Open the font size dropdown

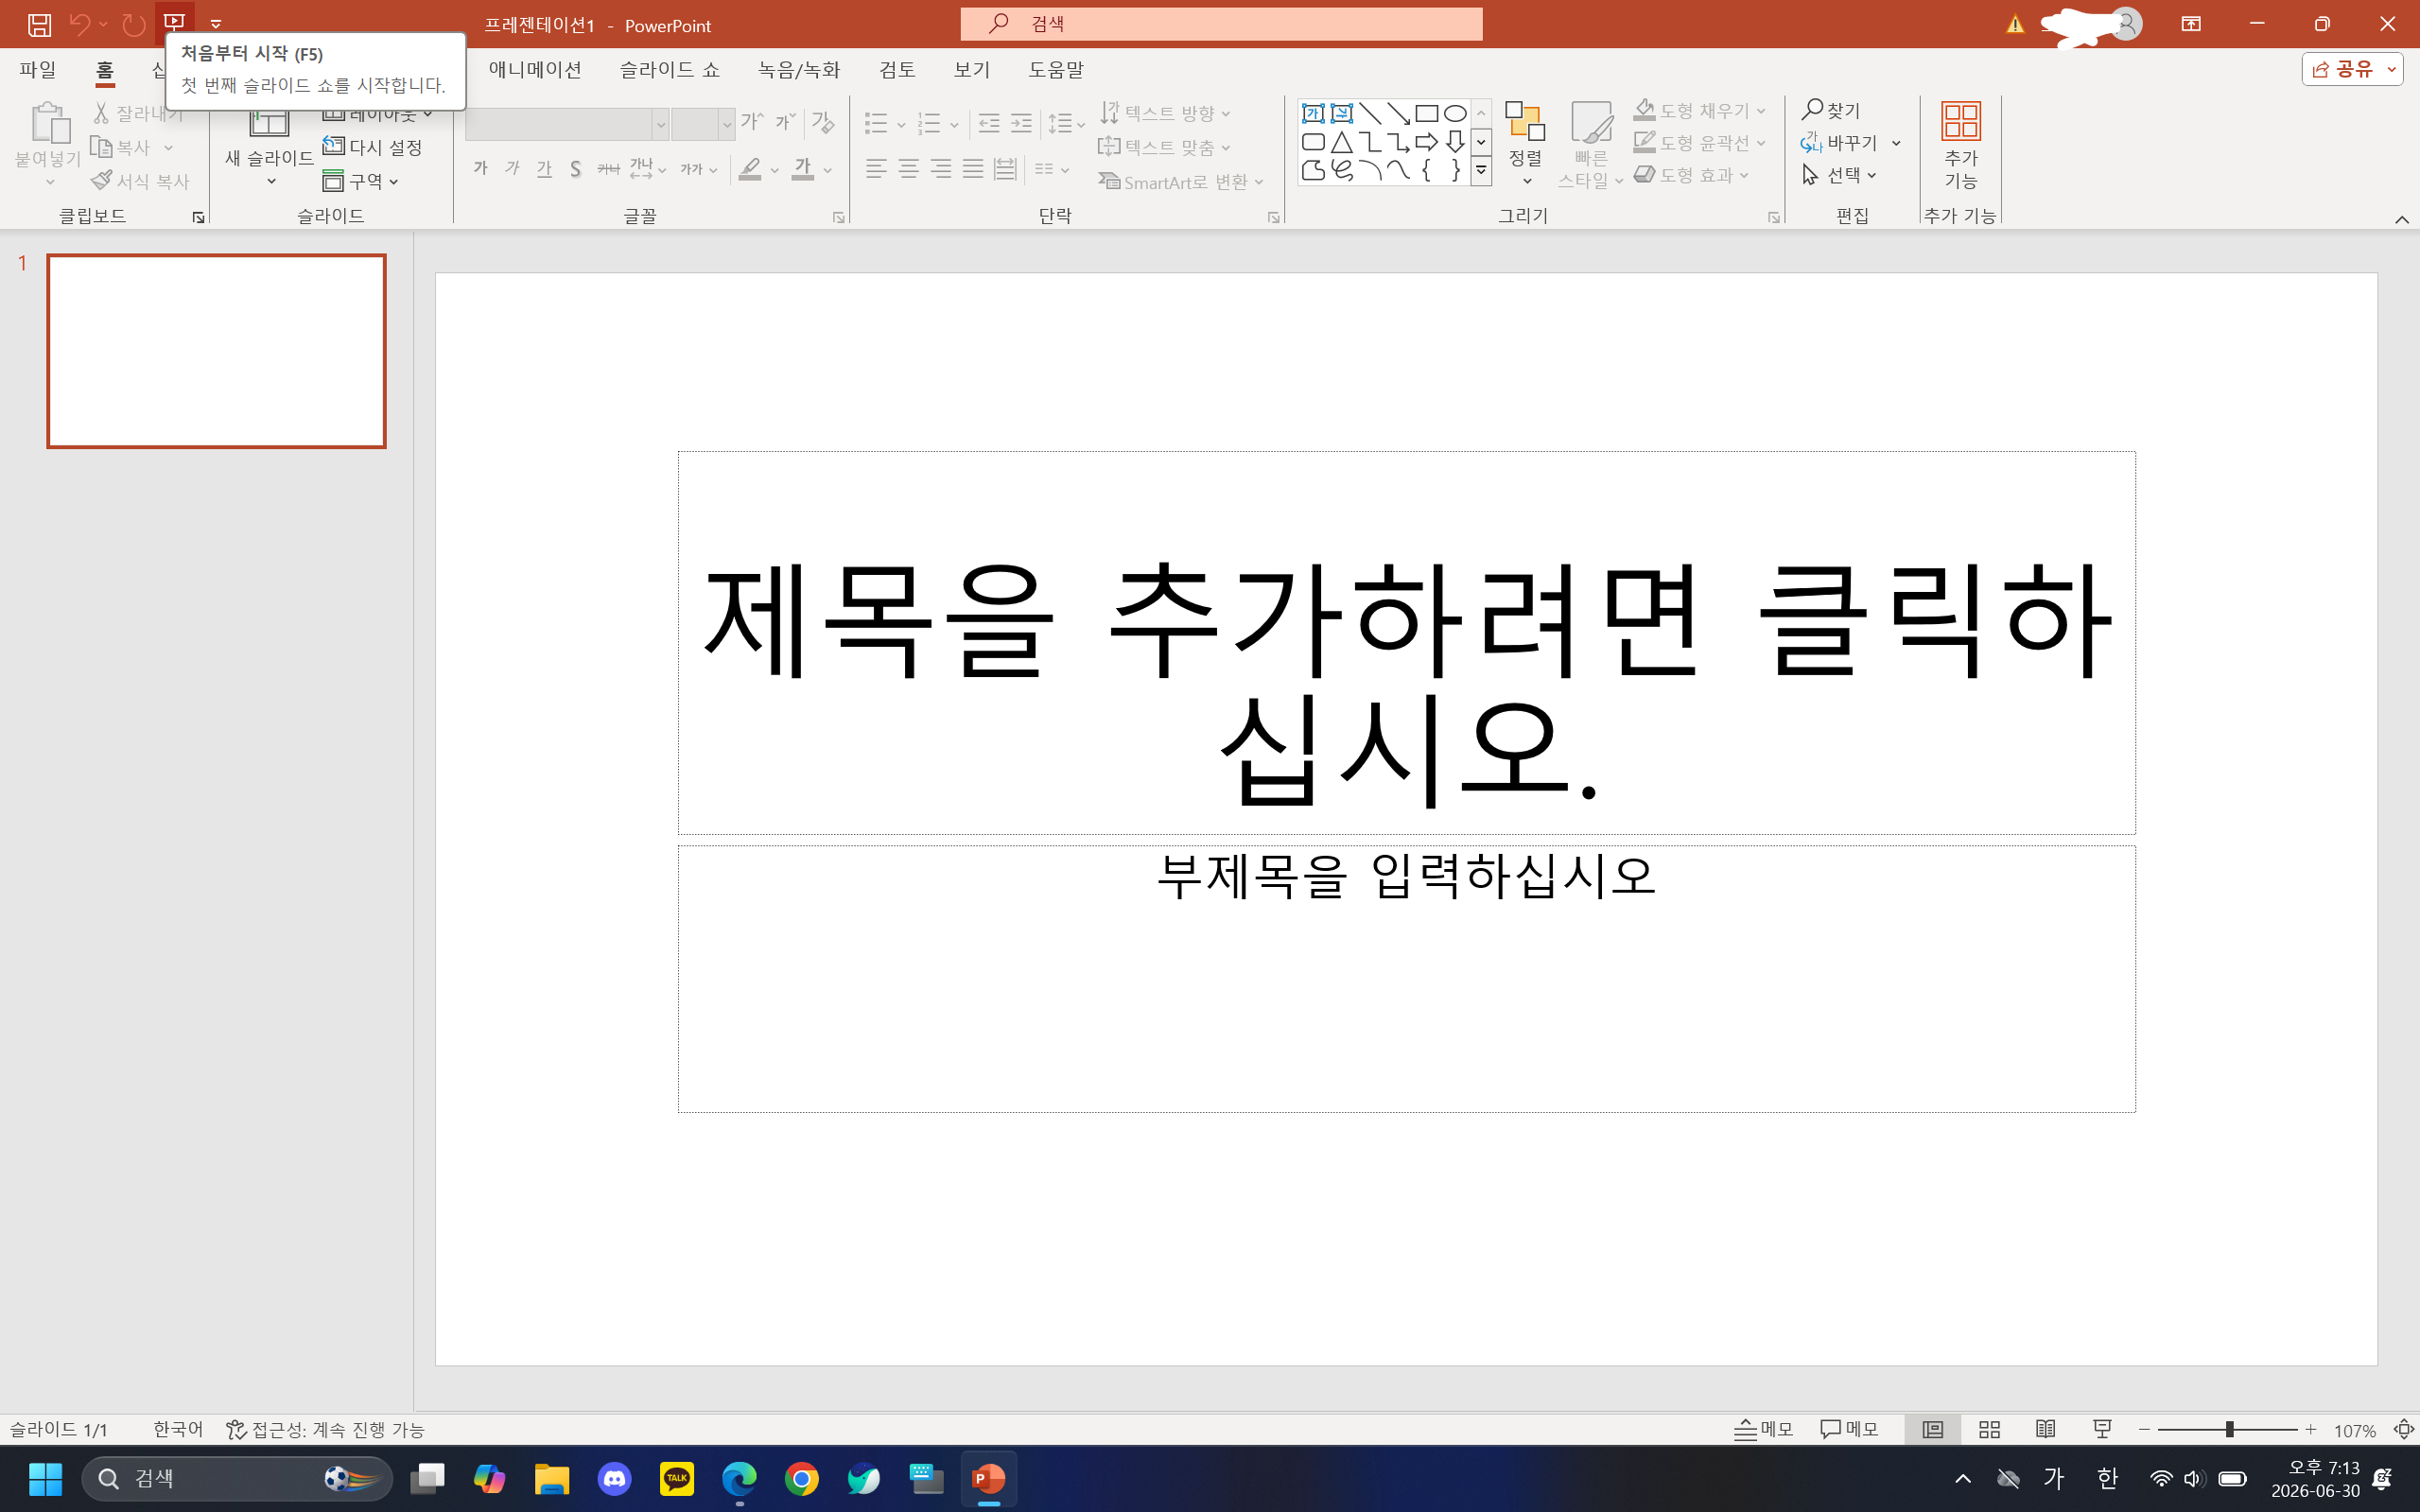tap(727, 124)
